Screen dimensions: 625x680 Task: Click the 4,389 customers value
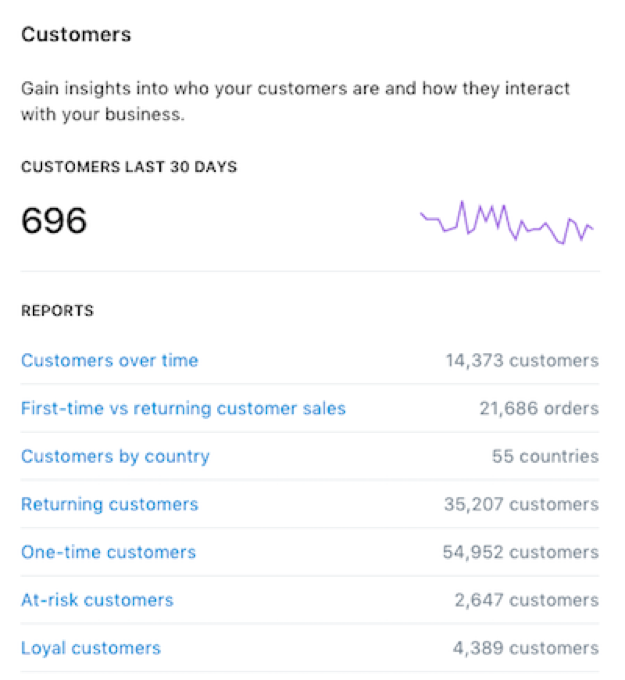526,649
